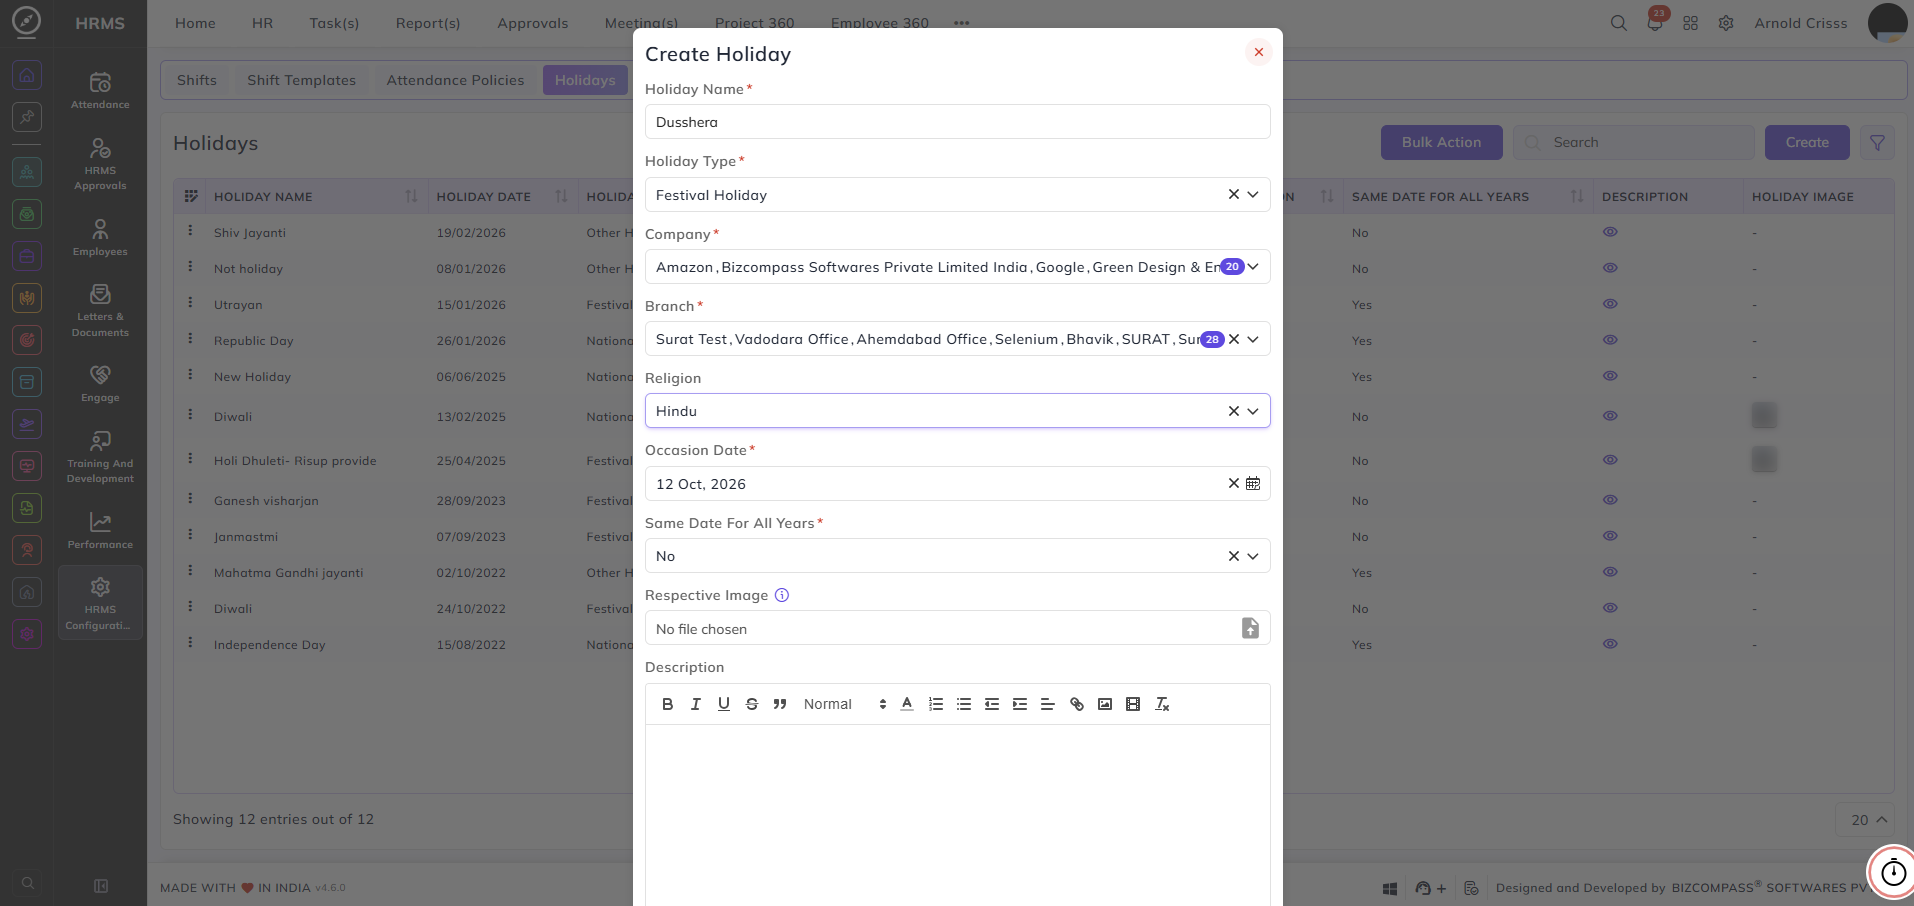The image size is (1914, 906).
Task: Toggle strikethrough formatting in description editor
Action: (x=752, y=704)
